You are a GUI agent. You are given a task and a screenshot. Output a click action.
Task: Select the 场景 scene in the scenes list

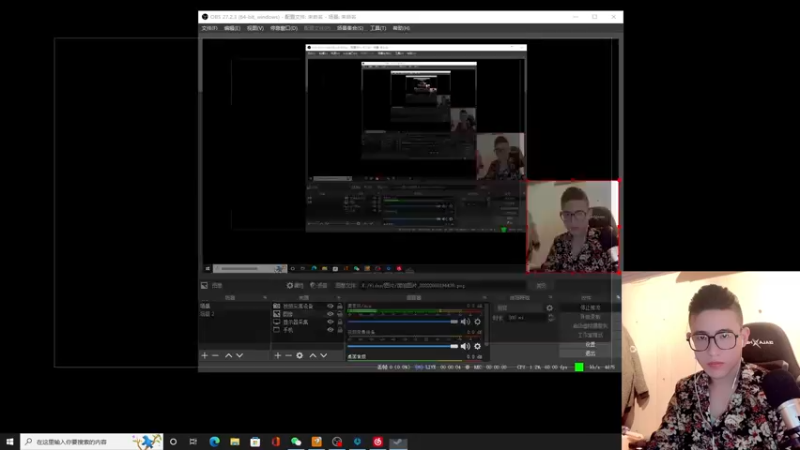click(235, 306)
